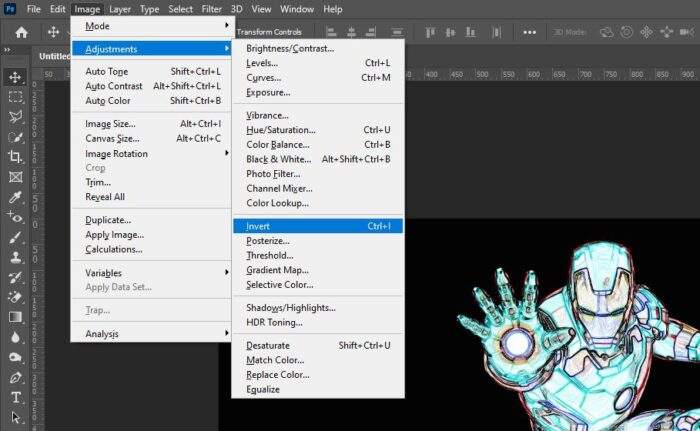The width and height of the screenshot is (700, 431).
Task: Select the Polygonal Lasso tool
Action: (15, 117)
